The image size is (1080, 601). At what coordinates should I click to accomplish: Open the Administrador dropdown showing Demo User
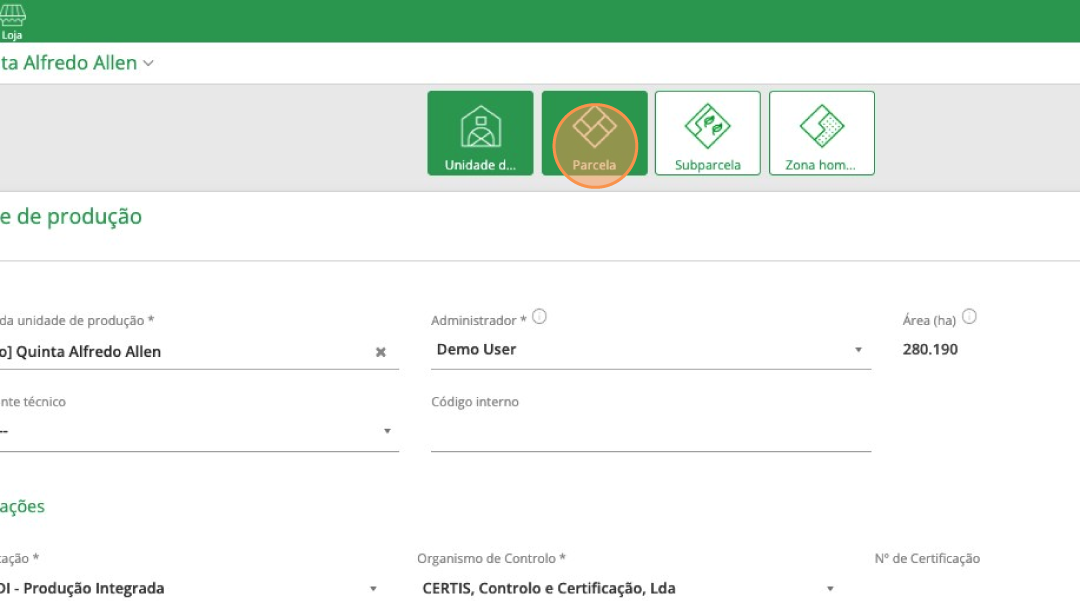650,350
